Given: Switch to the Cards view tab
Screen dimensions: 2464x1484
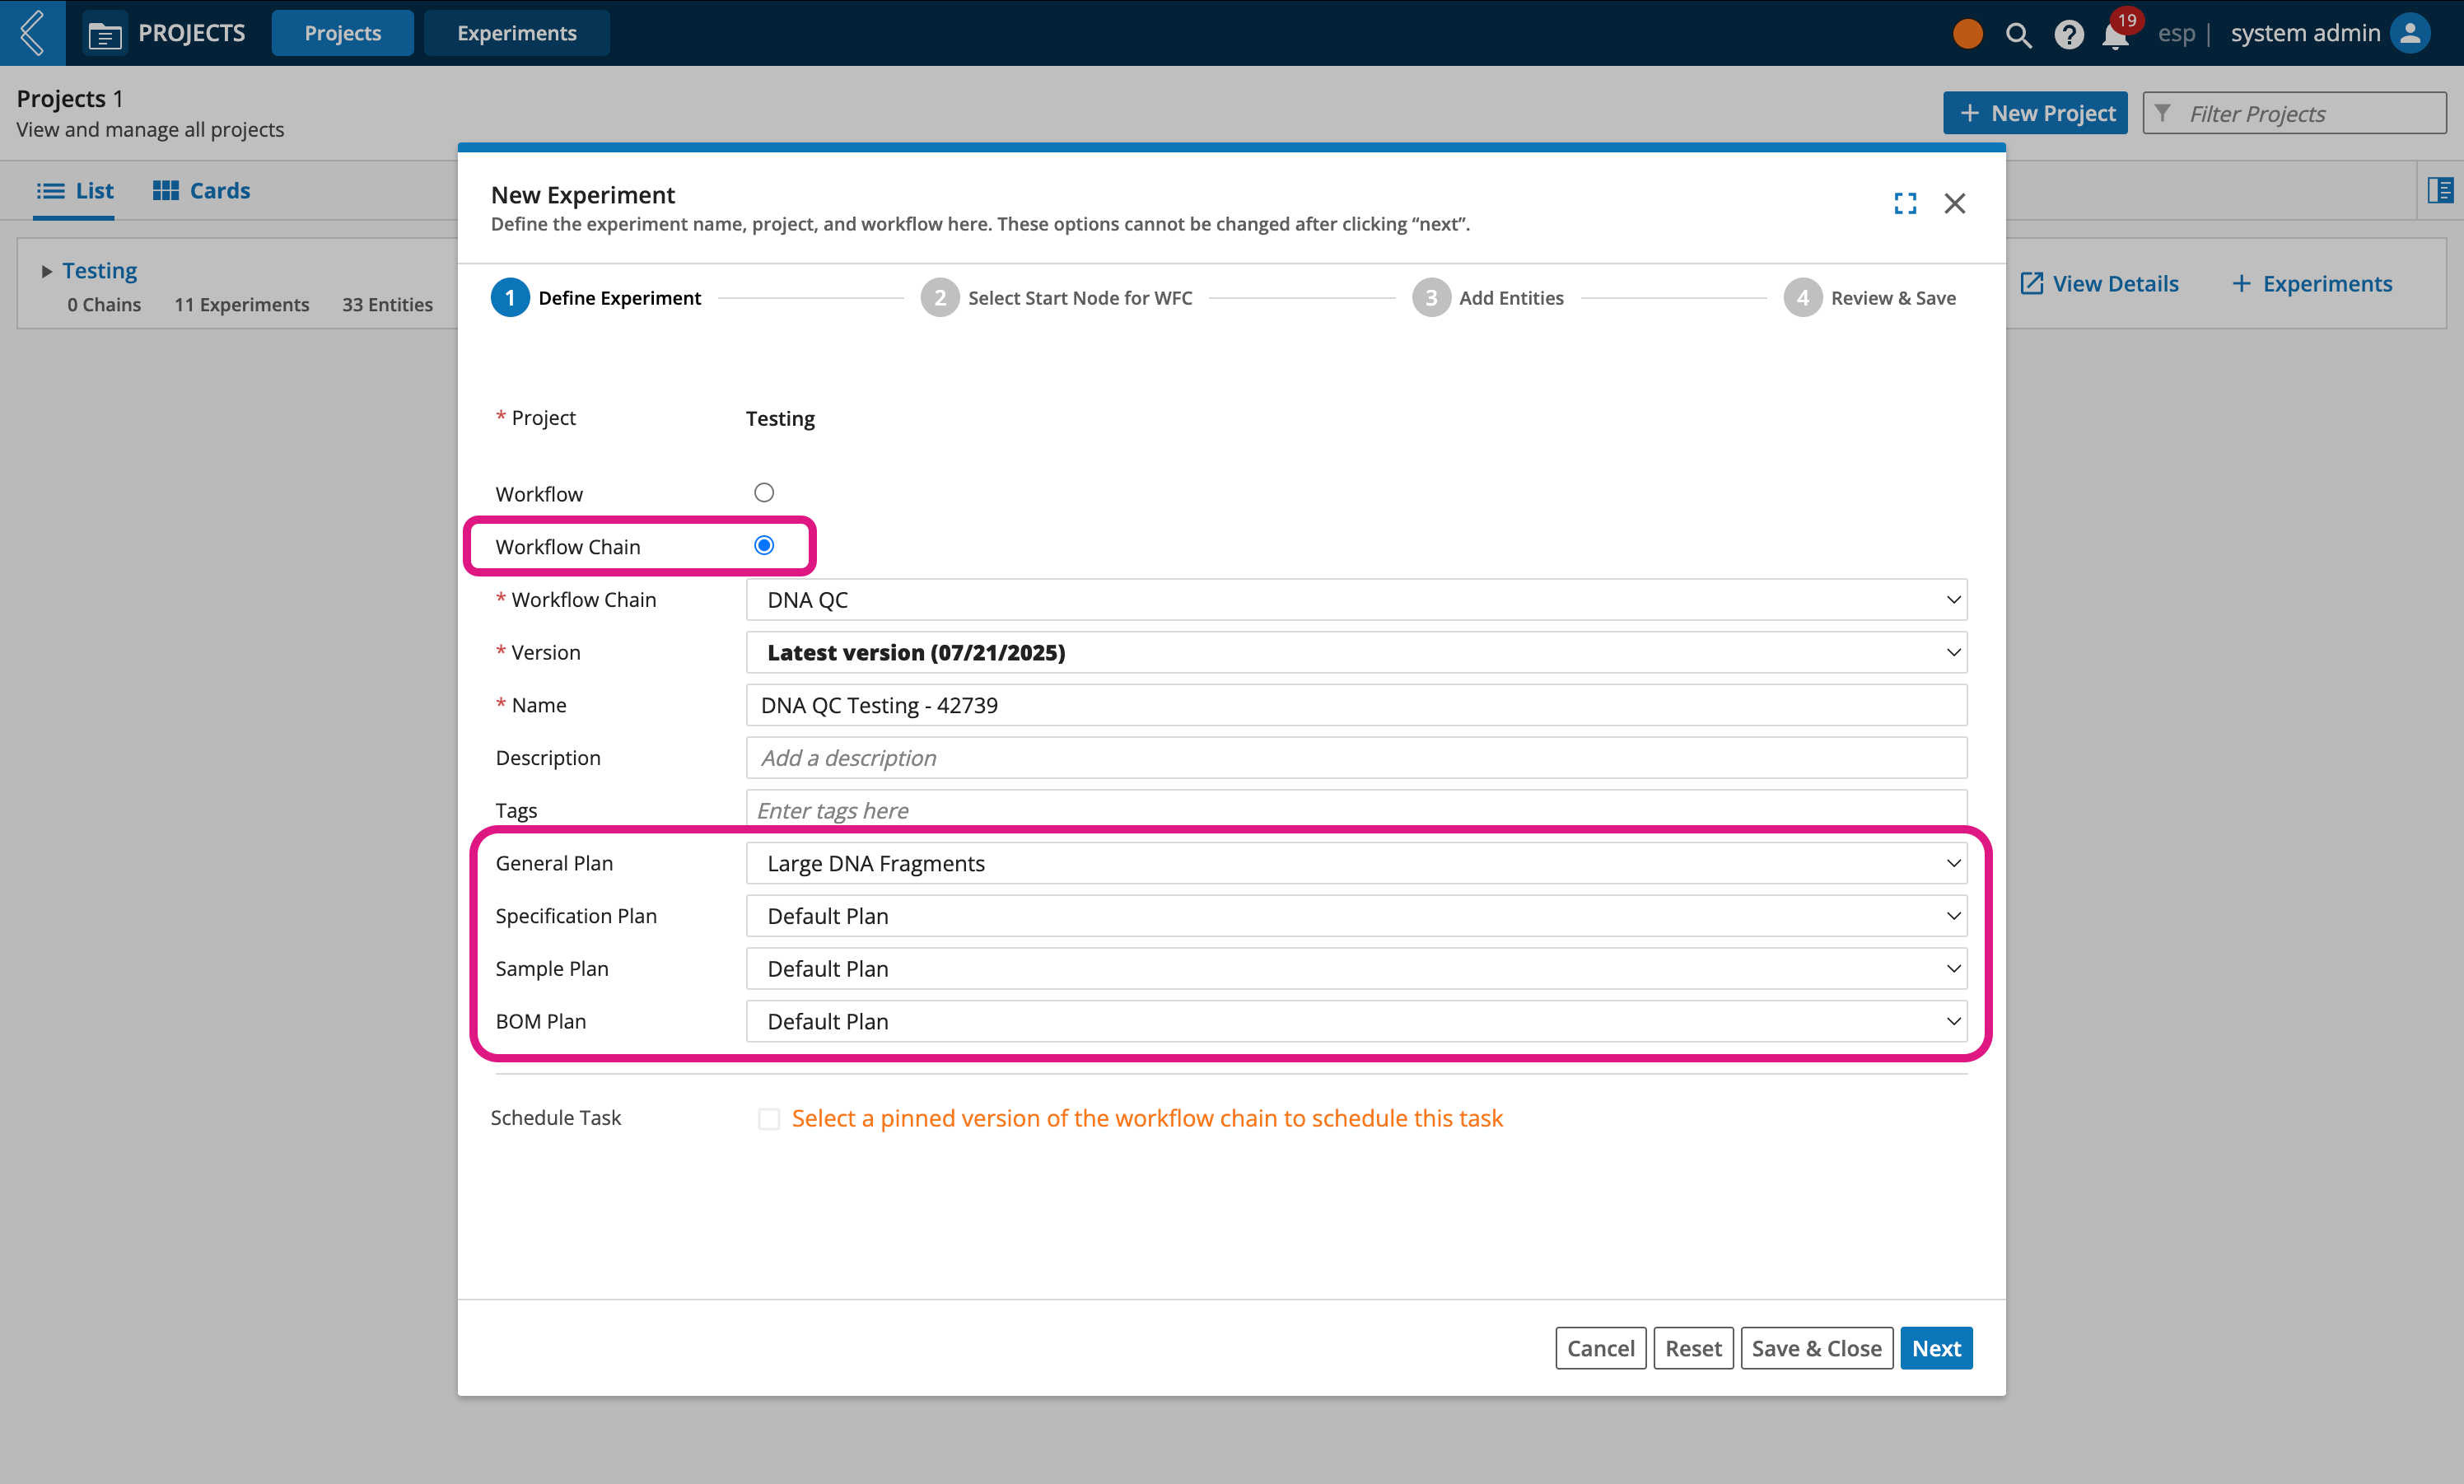Looking at the screenshot, I should [x=202, y=190].
